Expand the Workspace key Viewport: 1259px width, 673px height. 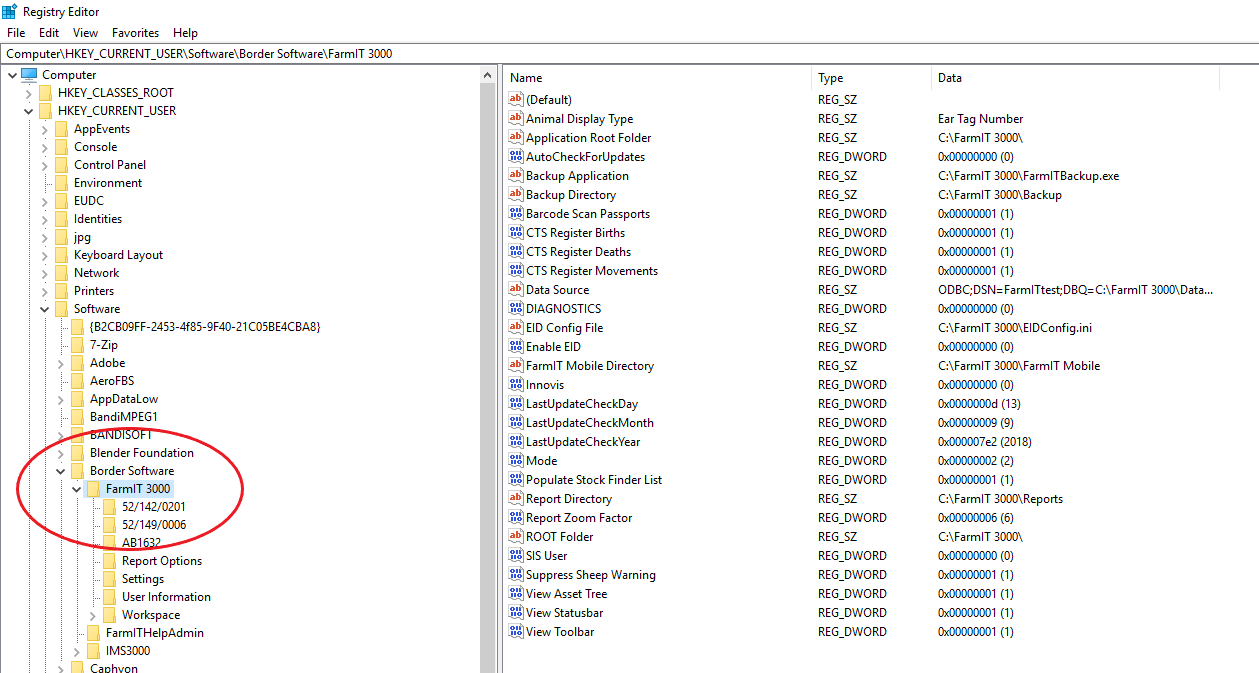click(92, 615)
